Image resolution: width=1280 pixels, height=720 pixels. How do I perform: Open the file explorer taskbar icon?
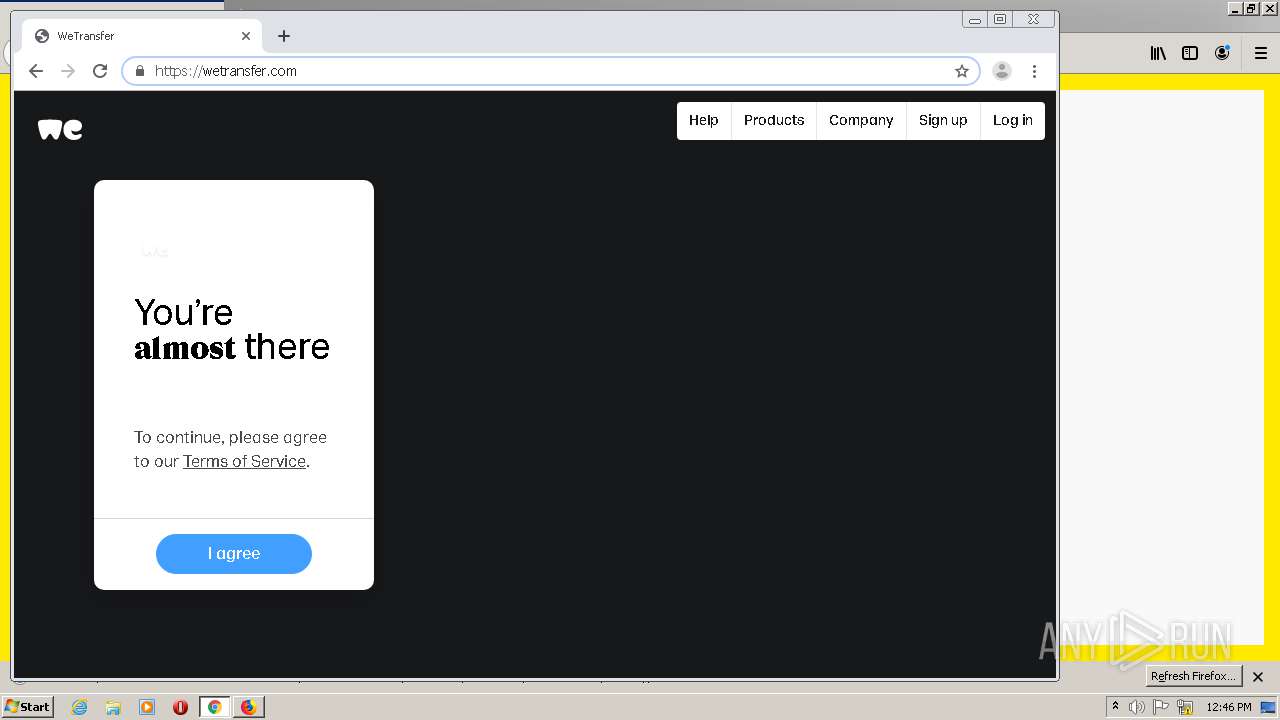click(x=113, y=707)
